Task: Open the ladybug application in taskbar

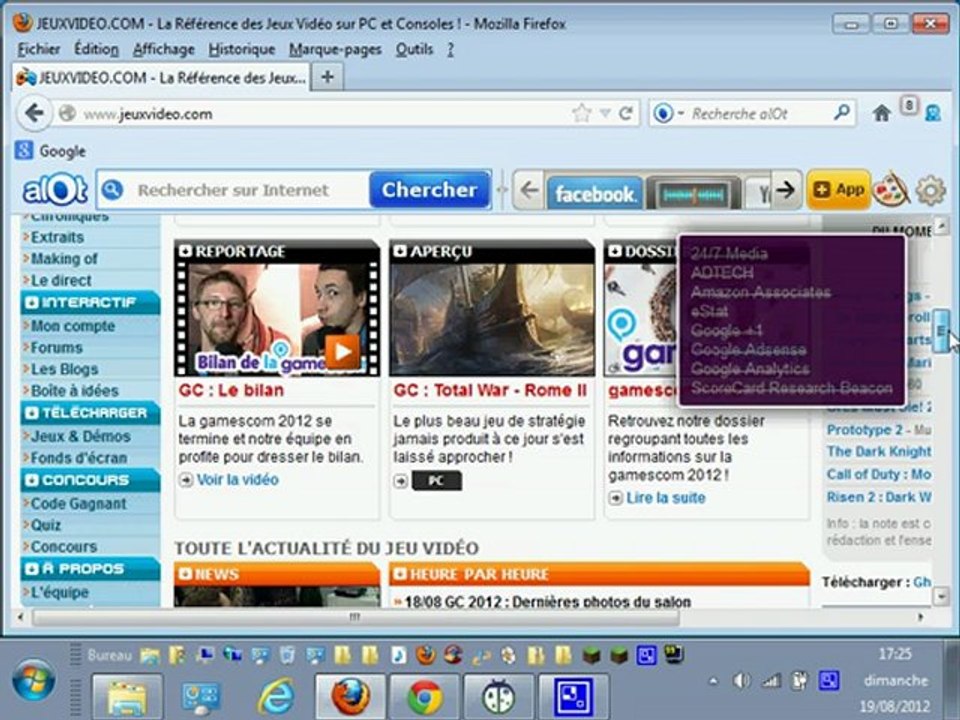Action: [498, 697]
